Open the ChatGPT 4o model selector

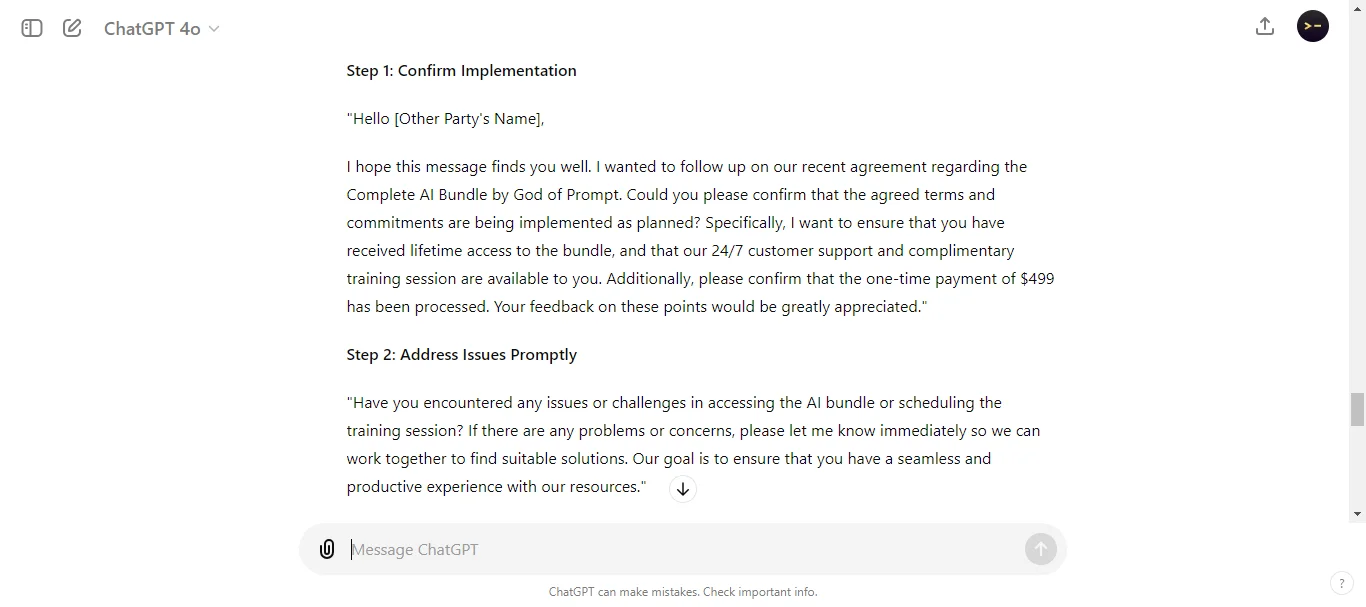pos(160,28)
